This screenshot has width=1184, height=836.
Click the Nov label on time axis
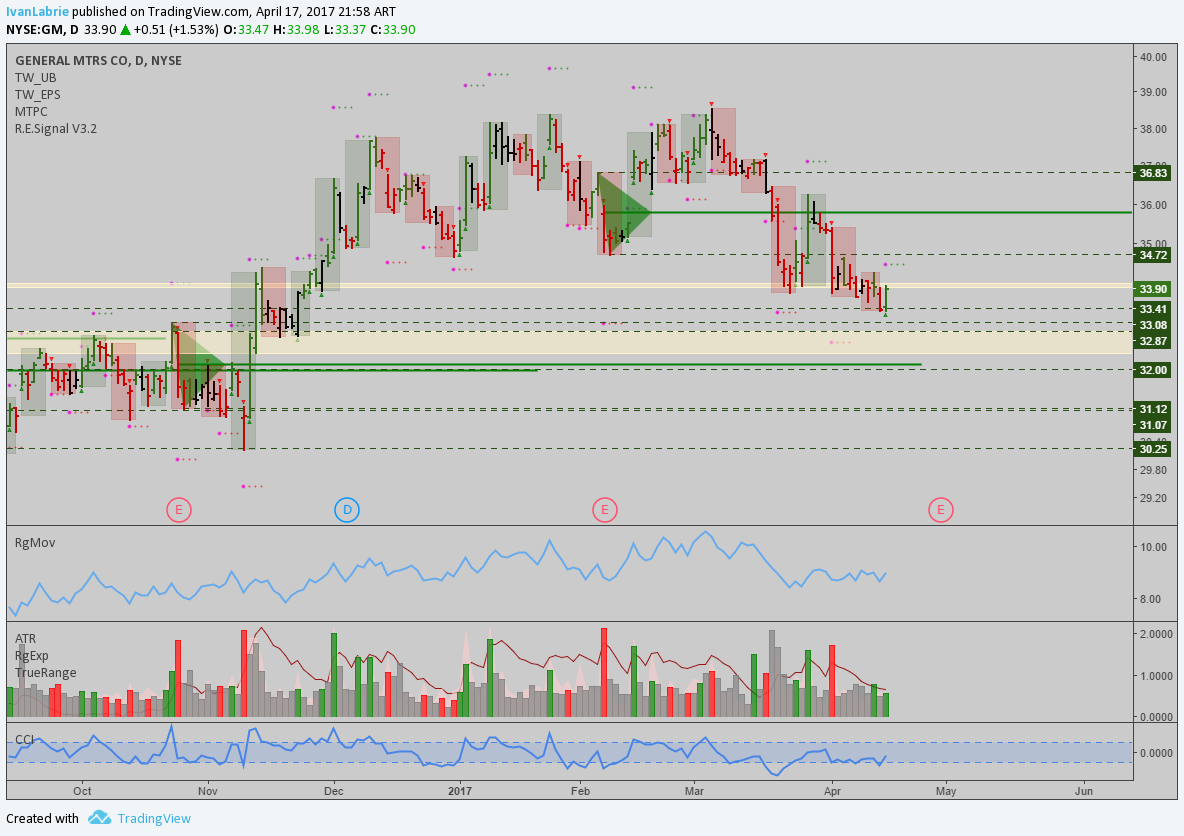click(x=208, y=791)
